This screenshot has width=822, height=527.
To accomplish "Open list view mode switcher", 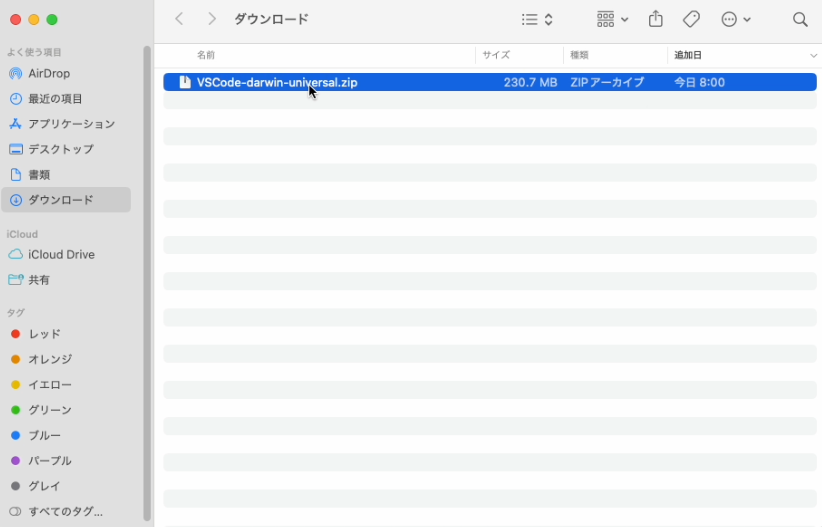I will [x=537, y=19].
